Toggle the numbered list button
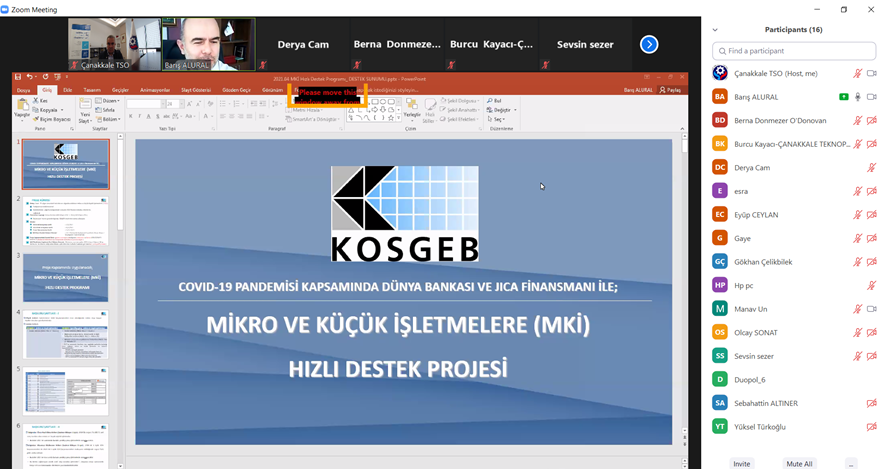 (239, 104)
